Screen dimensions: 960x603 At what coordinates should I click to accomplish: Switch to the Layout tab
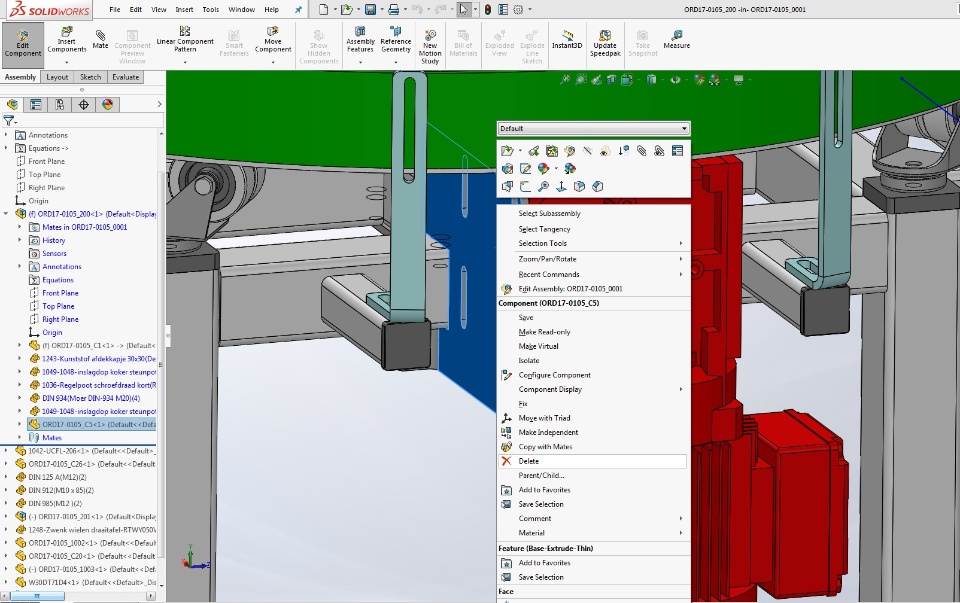point(57,77)
